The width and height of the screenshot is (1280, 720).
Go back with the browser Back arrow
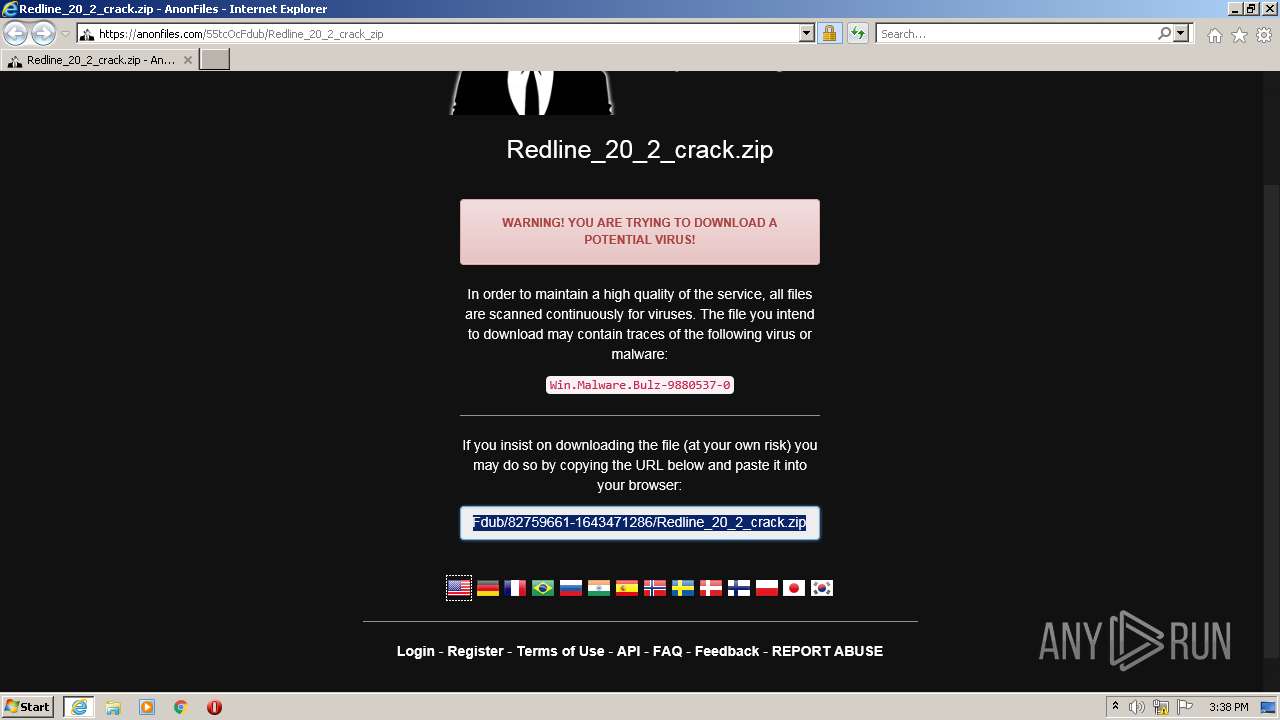16,33
